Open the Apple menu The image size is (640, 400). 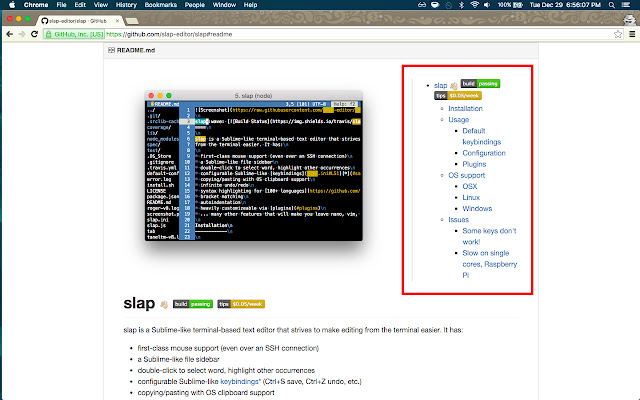pos(12,5)
